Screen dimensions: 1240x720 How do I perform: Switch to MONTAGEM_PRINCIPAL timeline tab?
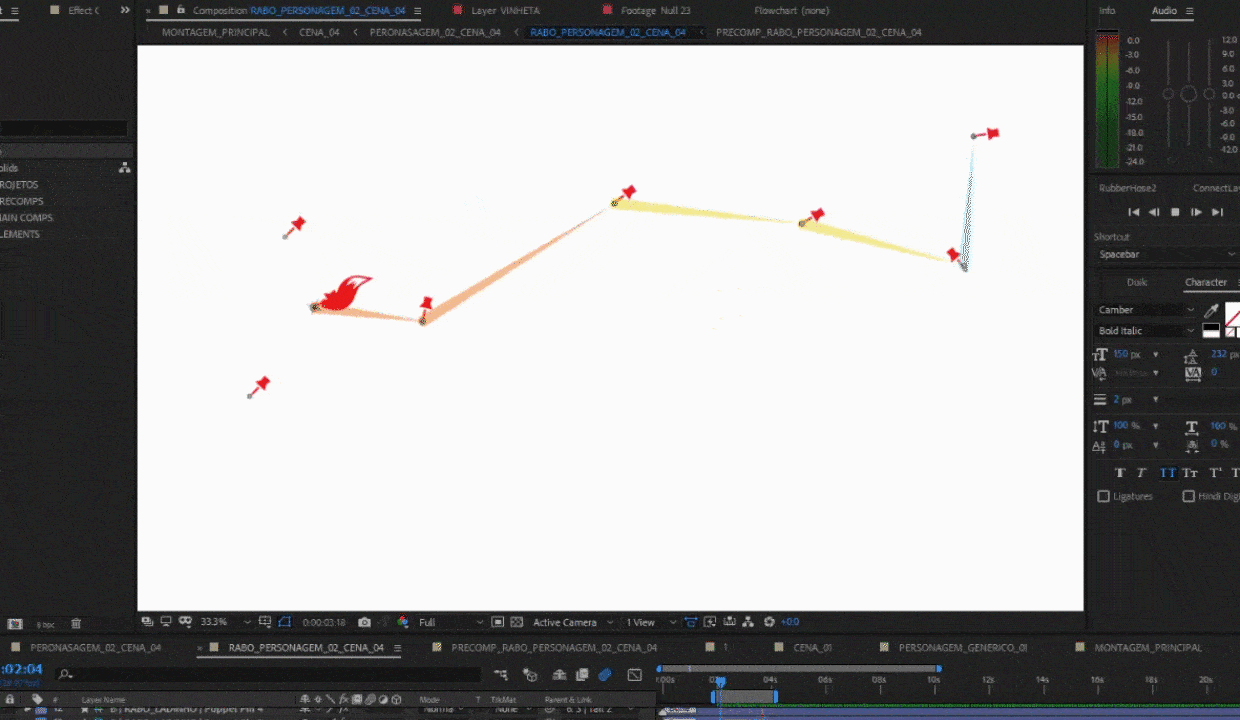1148,648
